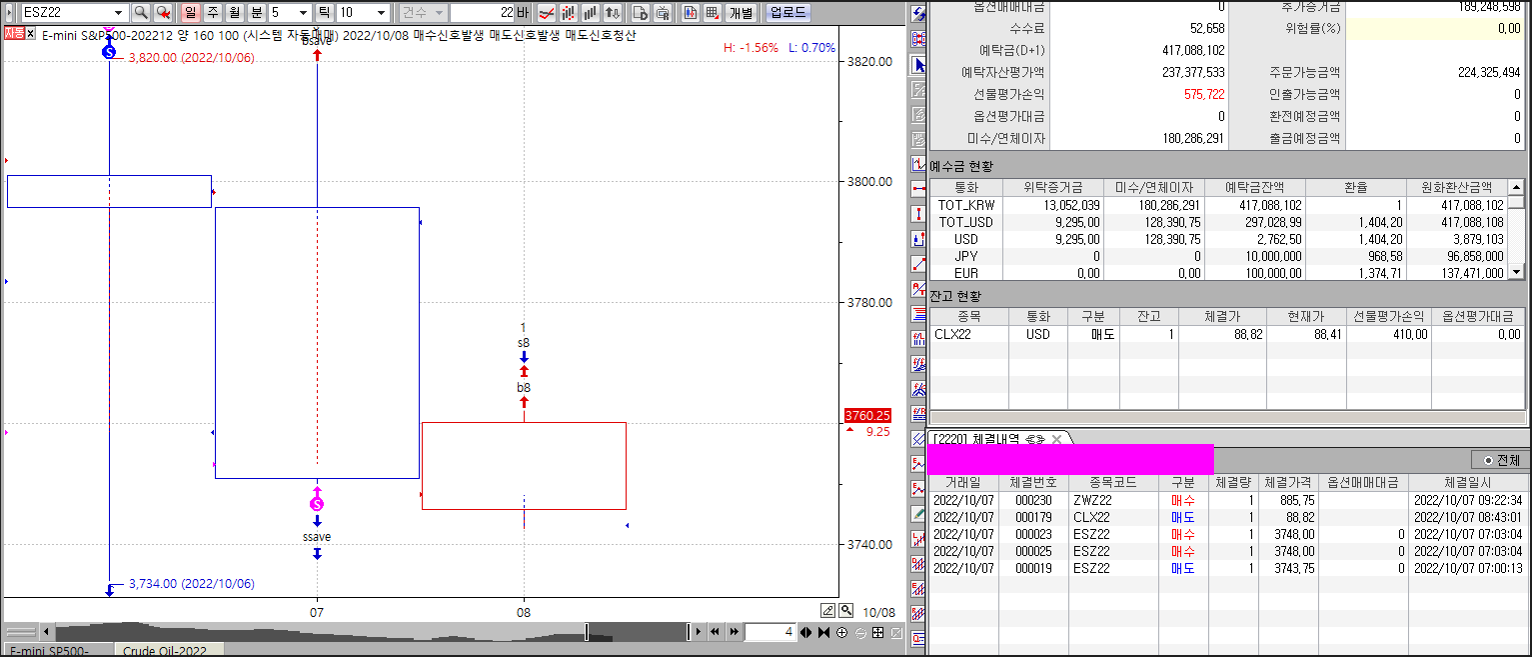
Task: Select the daily (일) chart period button
Action: coord(190,13)
